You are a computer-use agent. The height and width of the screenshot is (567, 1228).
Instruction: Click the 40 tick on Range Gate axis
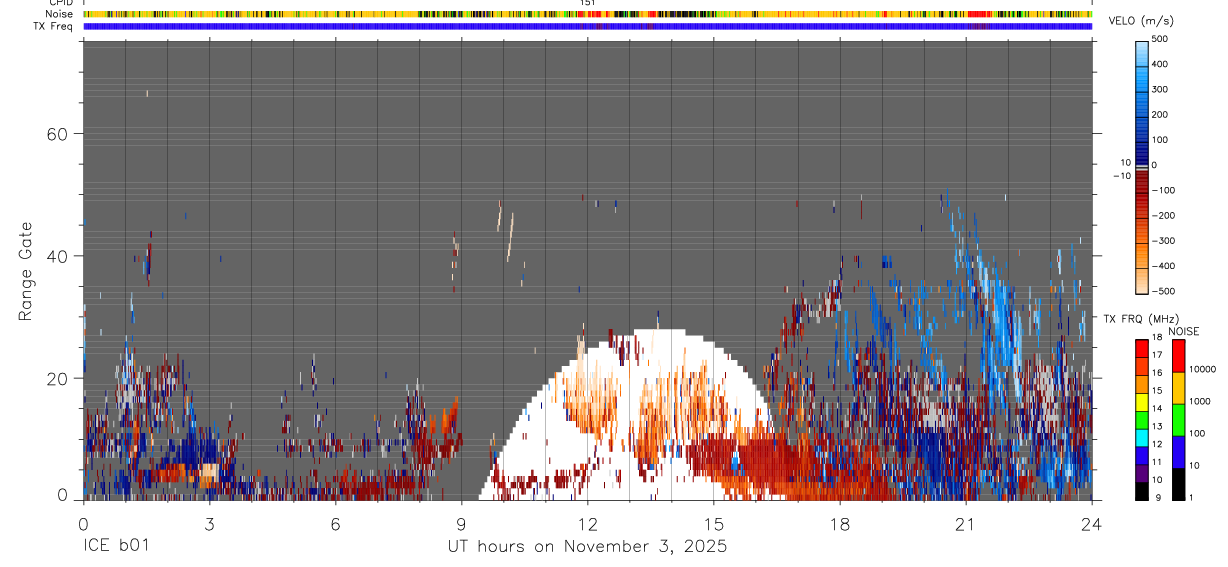click(x=59, y=256)
